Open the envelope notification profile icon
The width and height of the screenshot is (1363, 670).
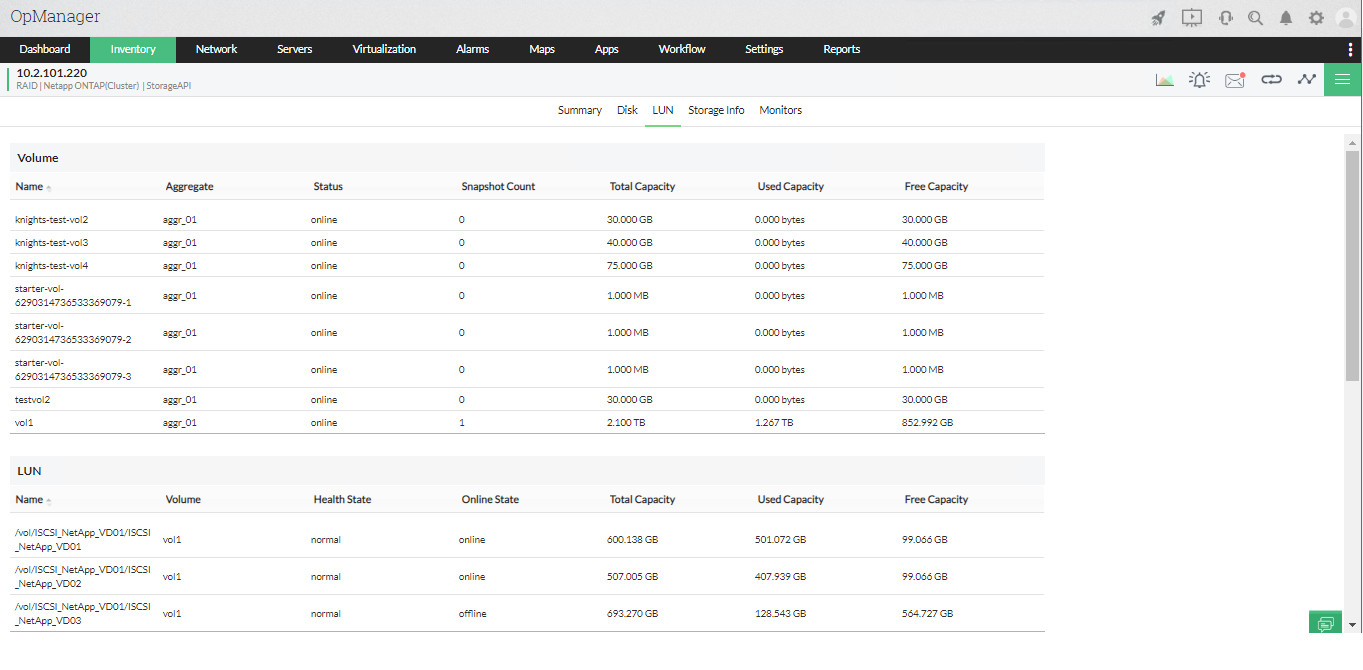pyautogui.click(x=1235, y=80)
